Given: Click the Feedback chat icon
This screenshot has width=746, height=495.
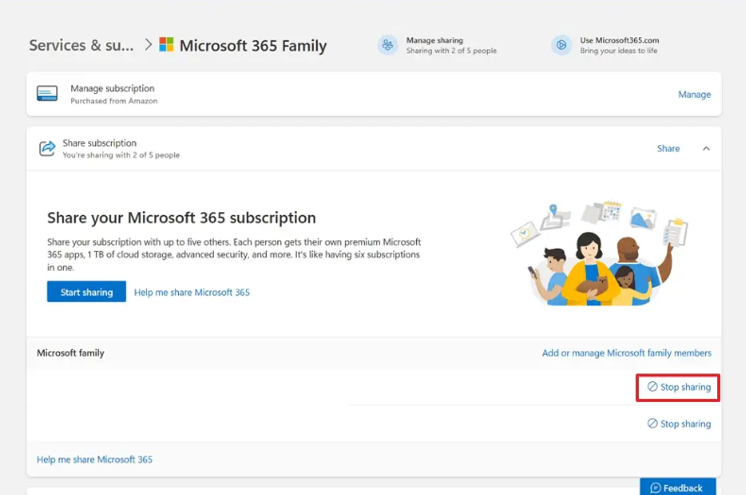Looking at the screenshot, I should click(655, 488).
